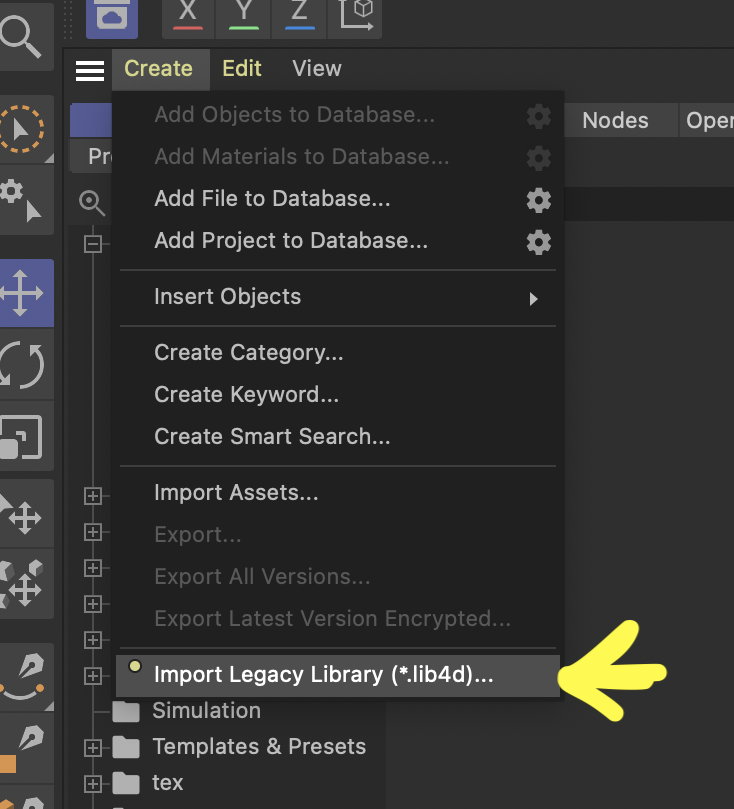Select the Move tool
The image size is (734, 809).
coord(22,295)
